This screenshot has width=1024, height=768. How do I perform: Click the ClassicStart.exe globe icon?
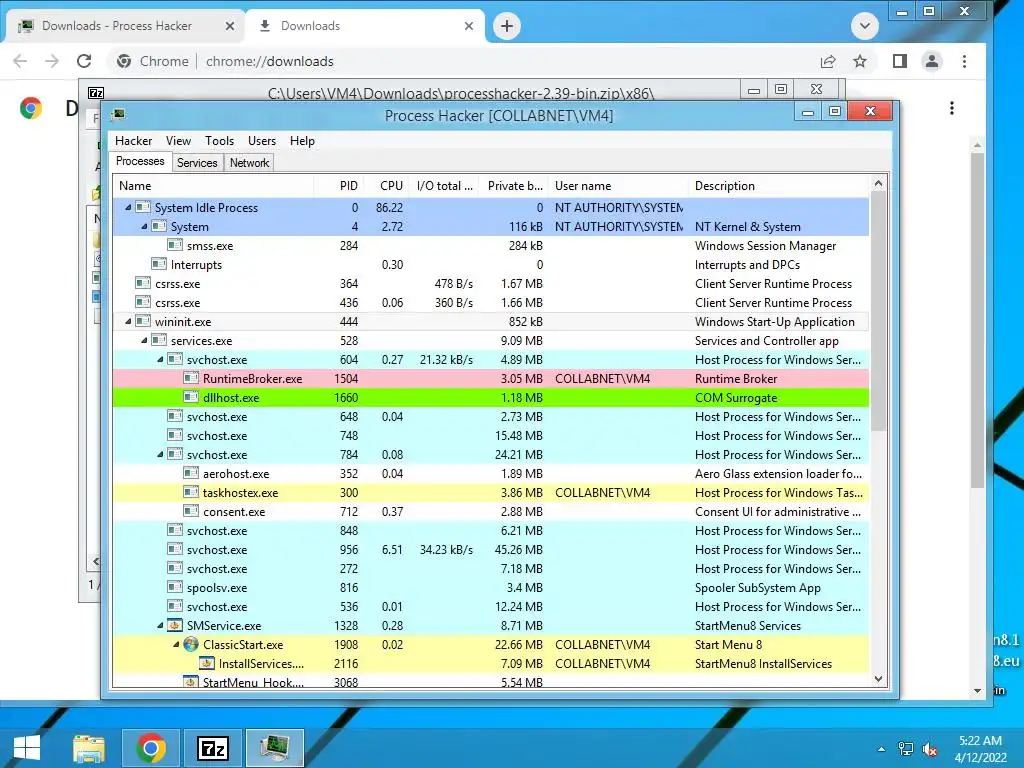191,645
